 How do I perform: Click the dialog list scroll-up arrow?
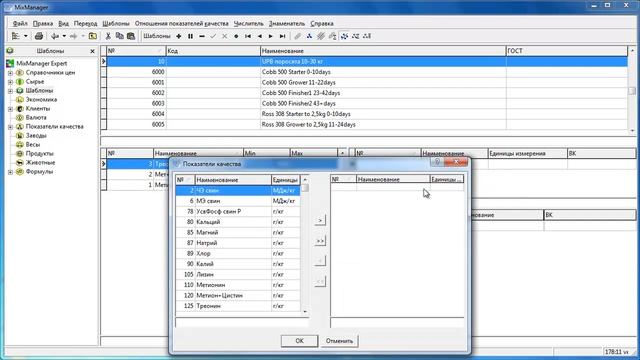click(304, 180)
